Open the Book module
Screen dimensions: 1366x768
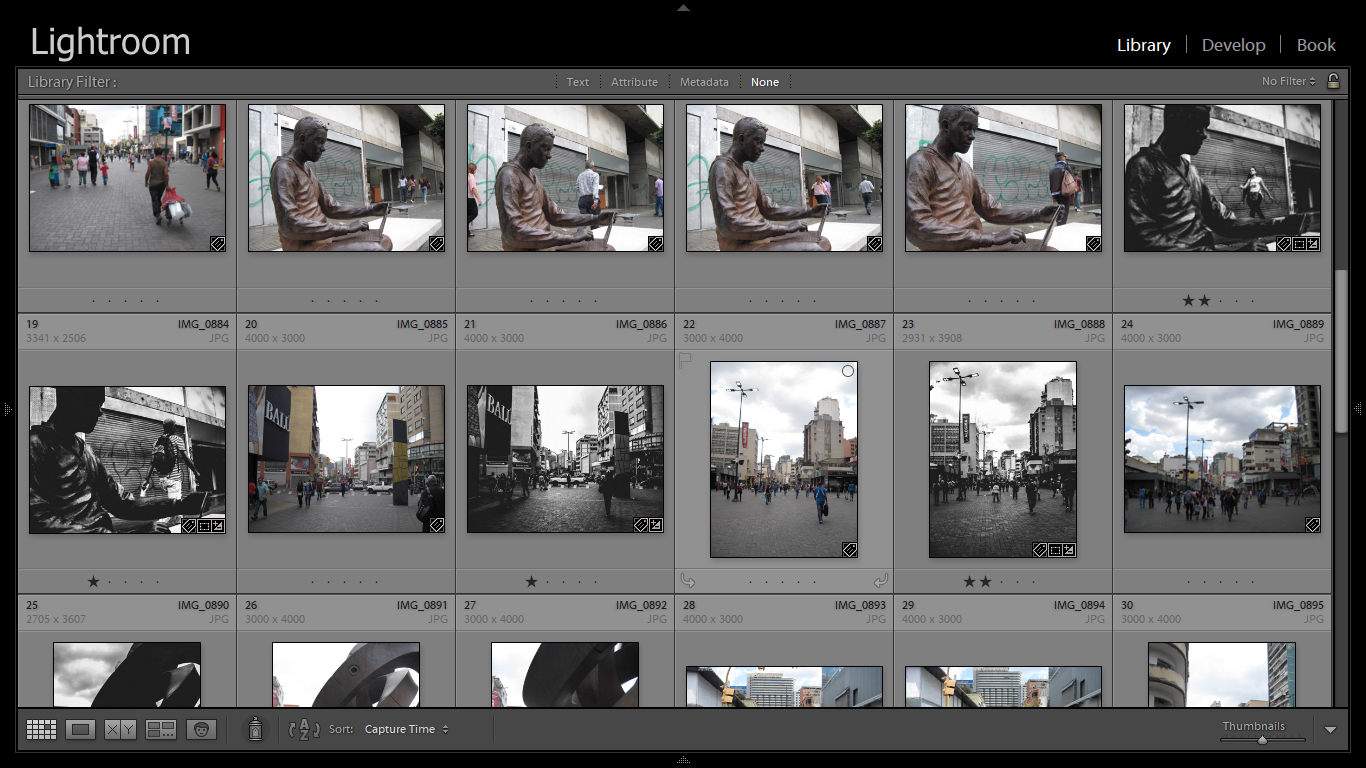[1316, 45]
